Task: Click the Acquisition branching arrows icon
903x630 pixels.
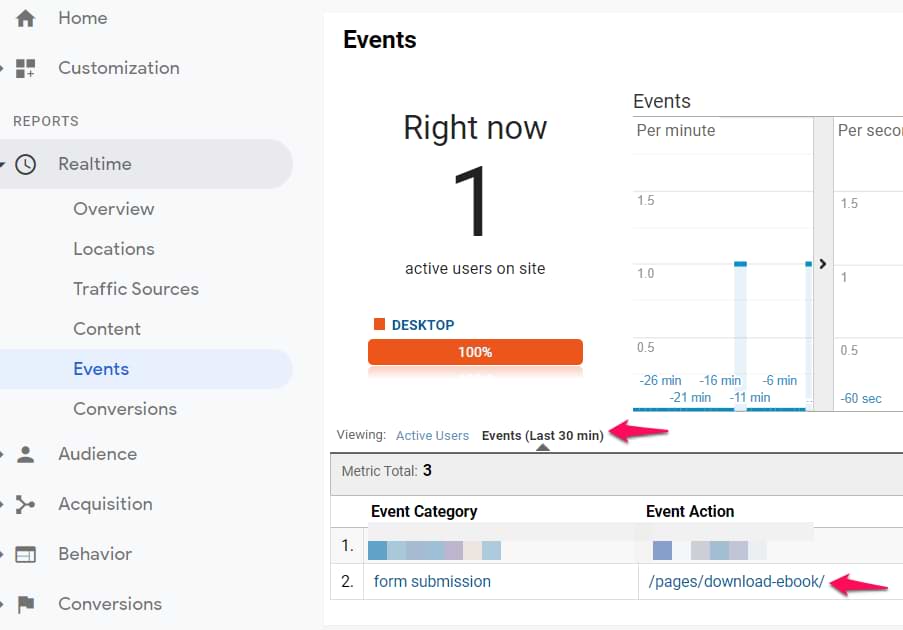Action: [26, 504]
